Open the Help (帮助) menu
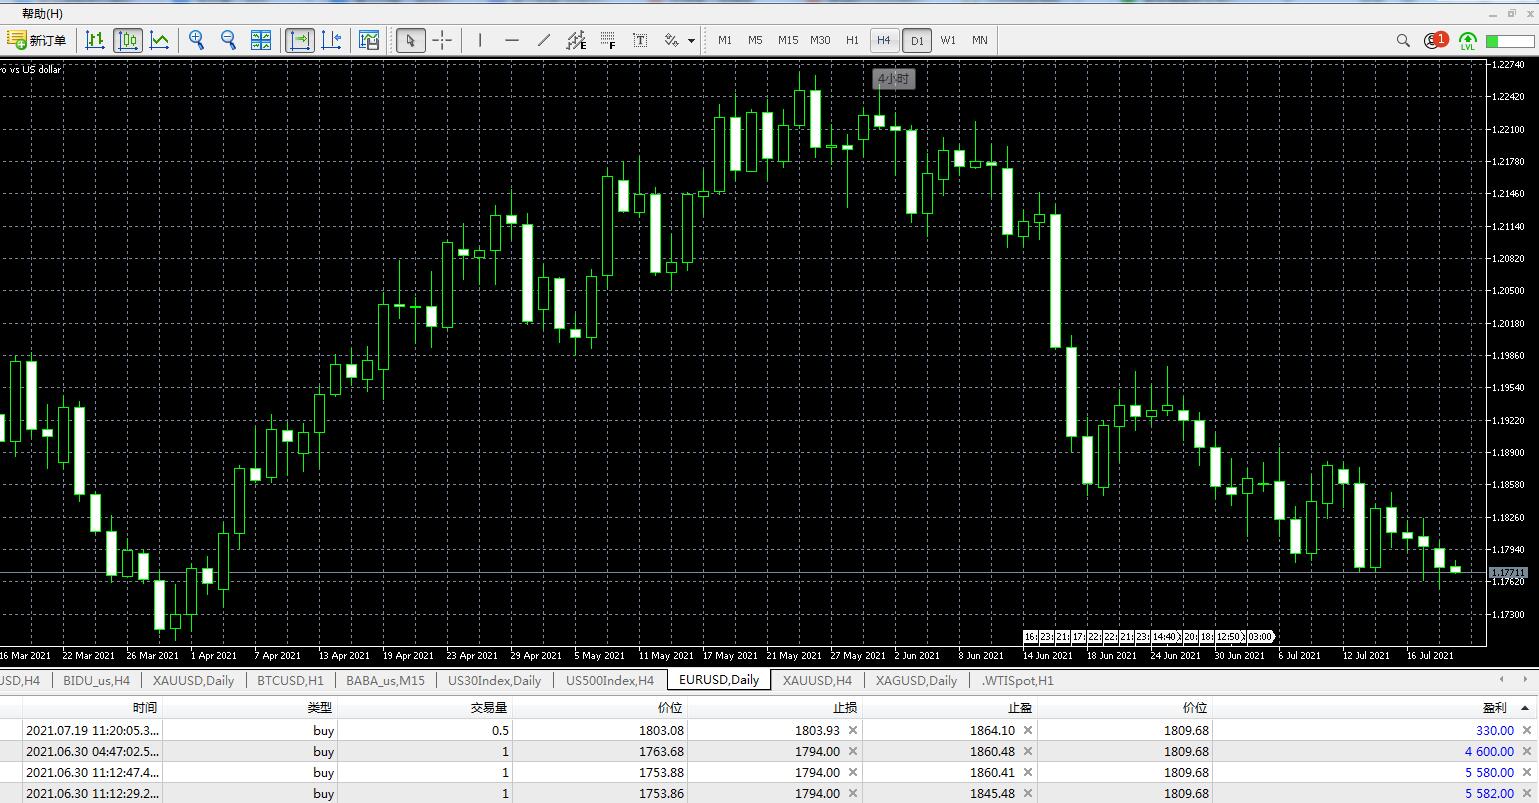 [41, 13]
